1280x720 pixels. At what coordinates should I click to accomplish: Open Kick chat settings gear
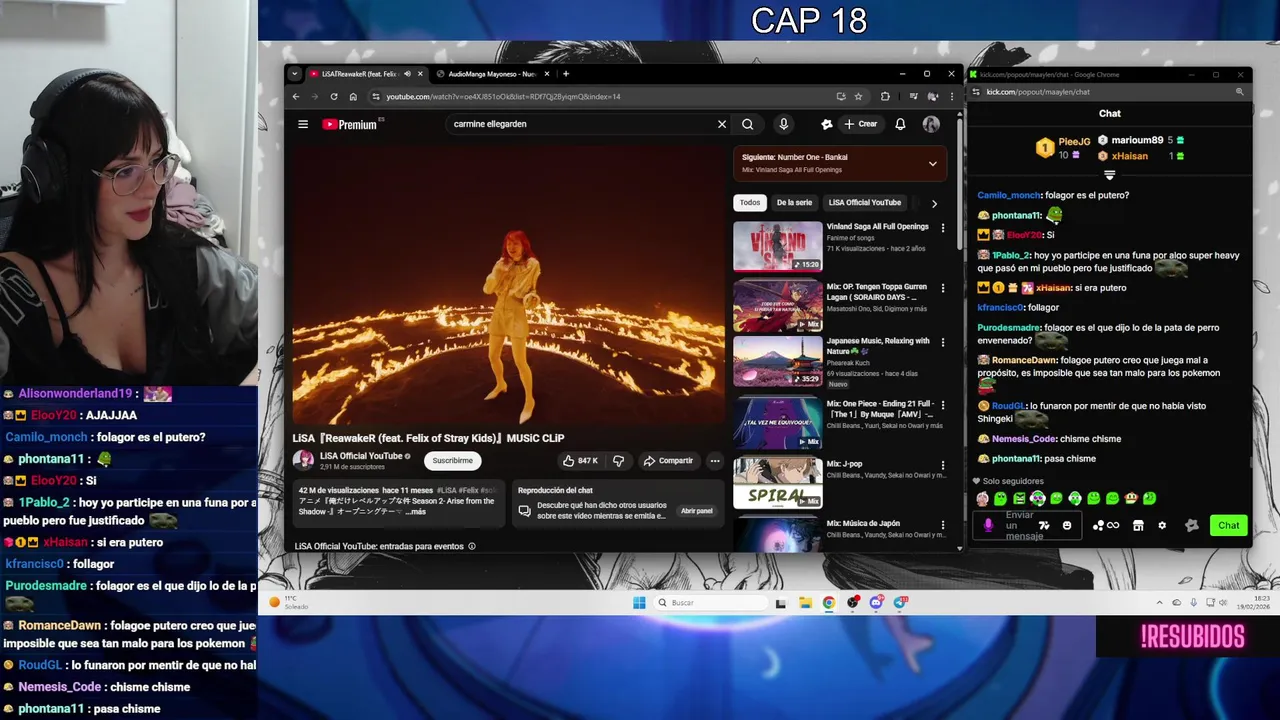[x=1162, y=526]
